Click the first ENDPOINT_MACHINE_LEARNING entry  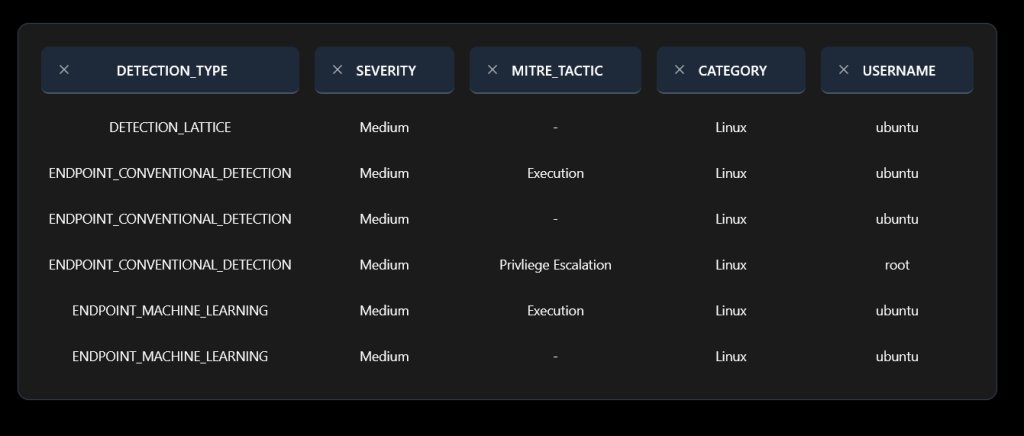(x=170, y=311)
